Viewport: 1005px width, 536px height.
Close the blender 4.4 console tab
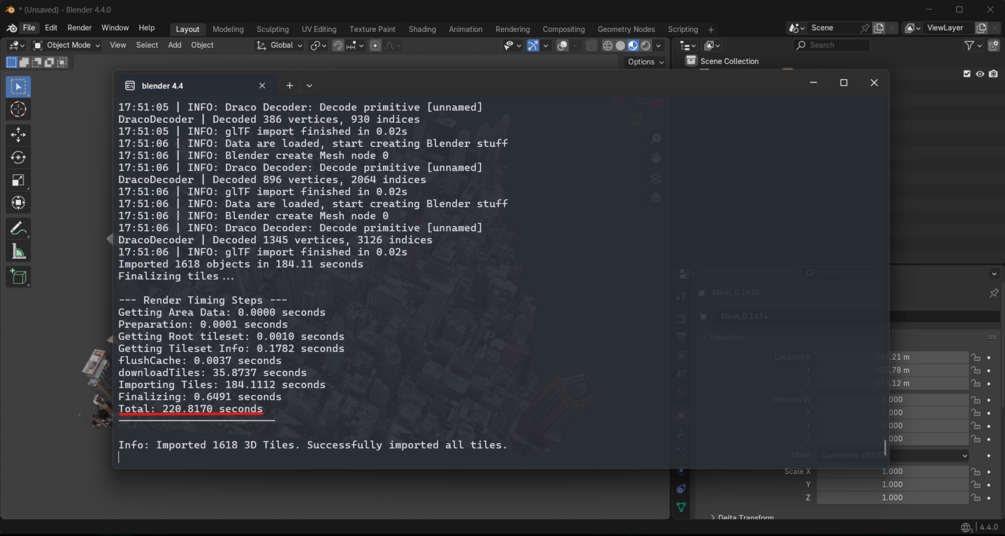[262, 86]
